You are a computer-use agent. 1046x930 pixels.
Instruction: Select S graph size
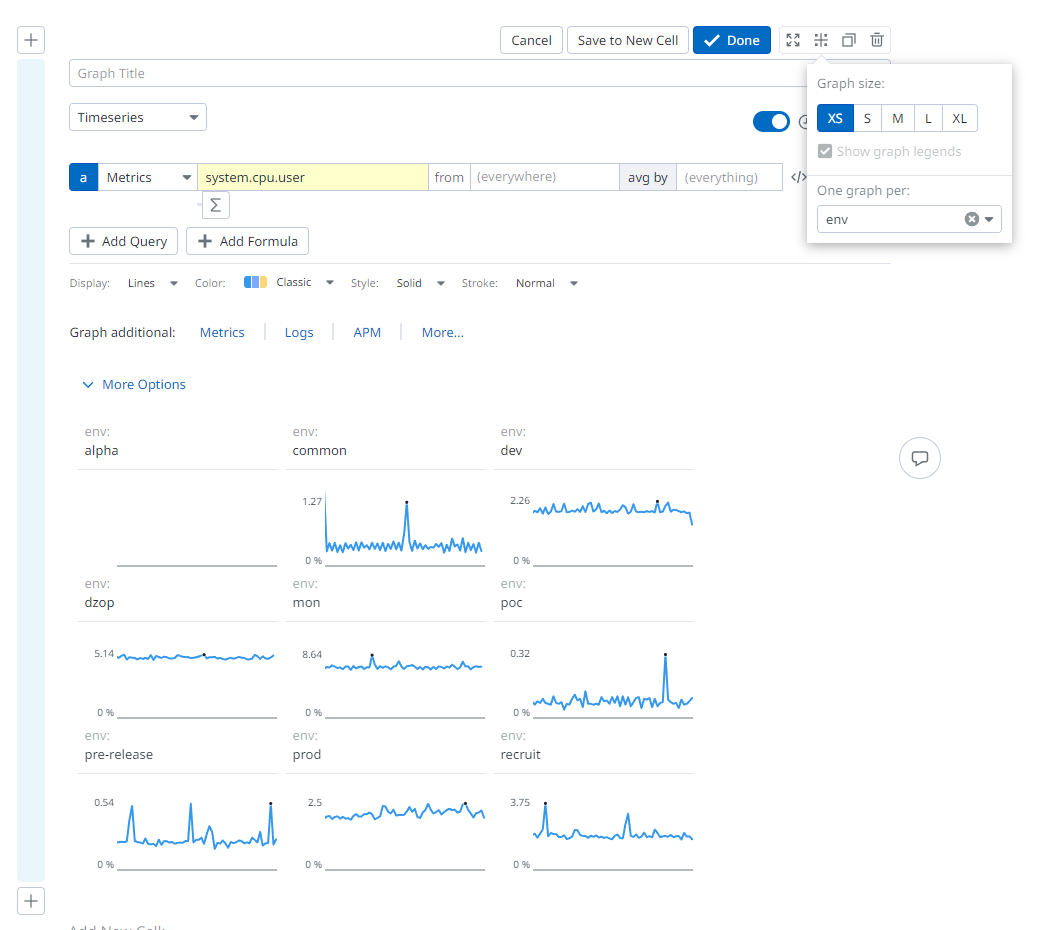pos(867,118)
